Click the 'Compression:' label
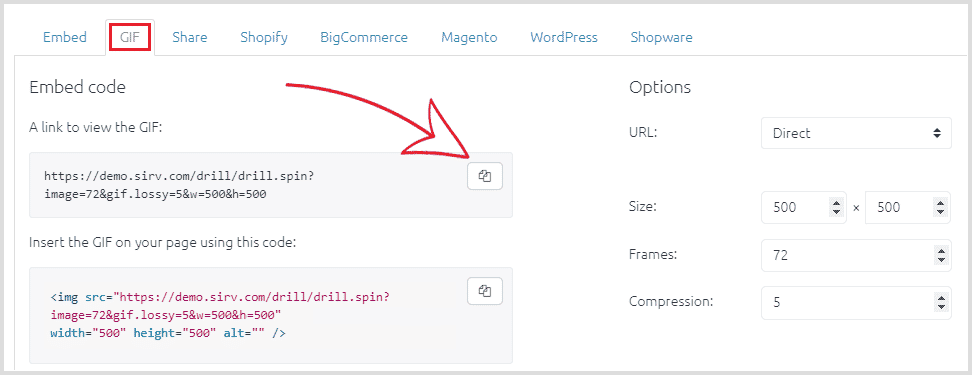Image resolution: width=972 pixels, height=375 pixels. tap(671, 302)
